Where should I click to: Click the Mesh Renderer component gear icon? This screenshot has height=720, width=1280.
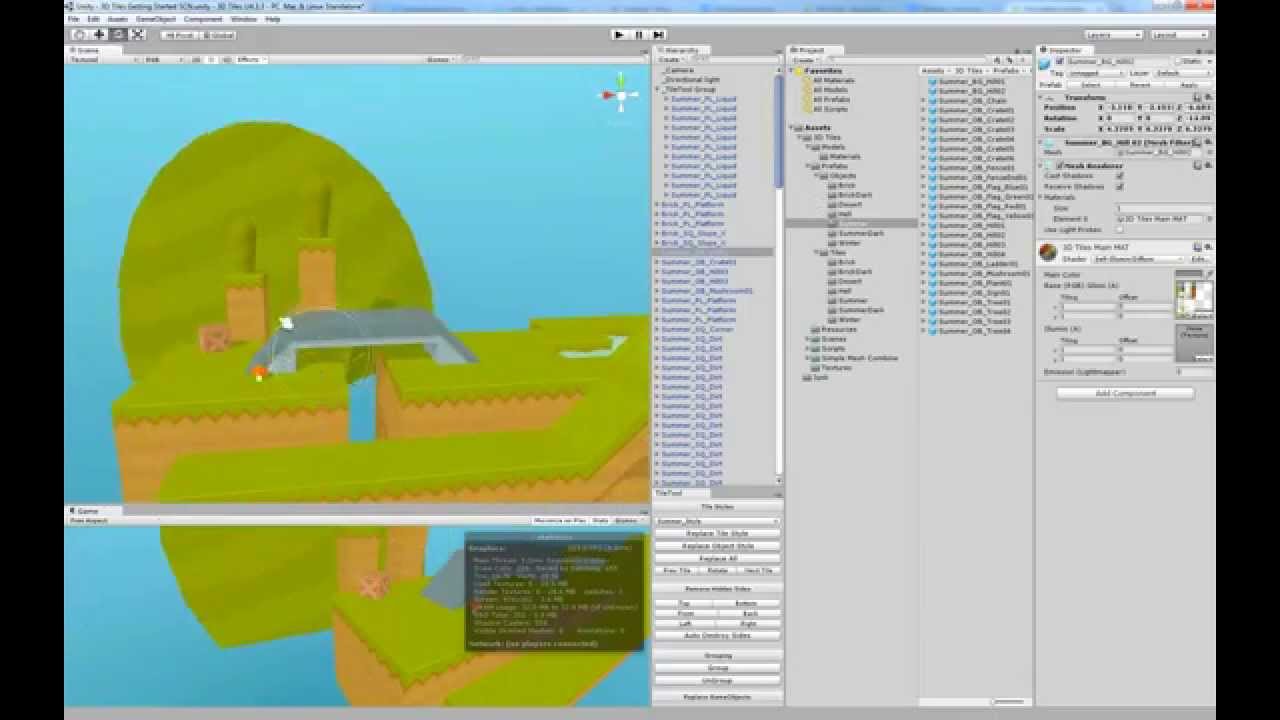pos(1208,166)
